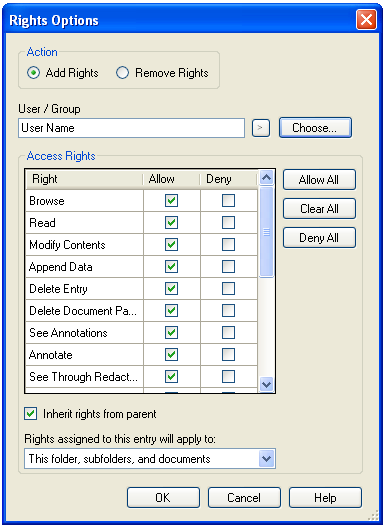
Task: Disable Inherit rights from parent
Action: tap(31, 414)
